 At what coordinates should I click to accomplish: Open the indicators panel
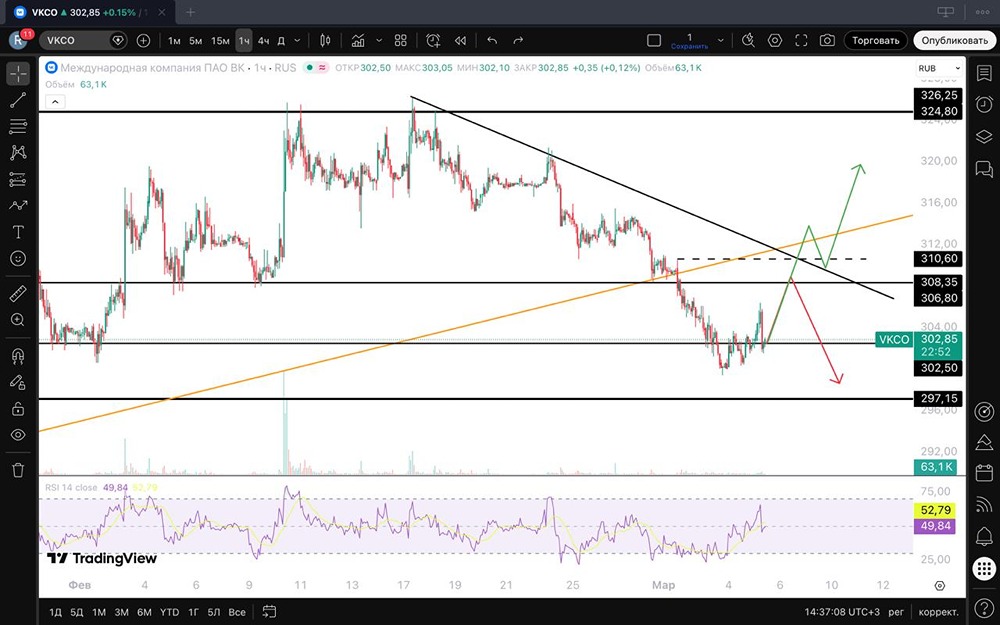coord(358,41)
